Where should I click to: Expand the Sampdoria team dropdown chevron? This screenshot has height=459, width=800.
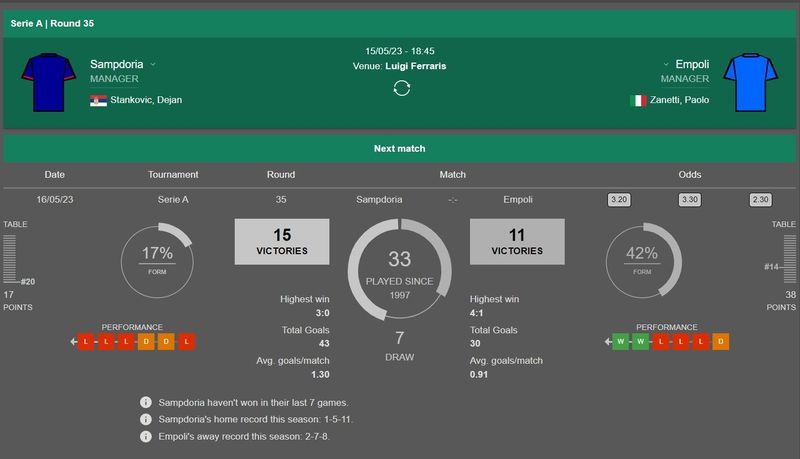click(153, 65)
